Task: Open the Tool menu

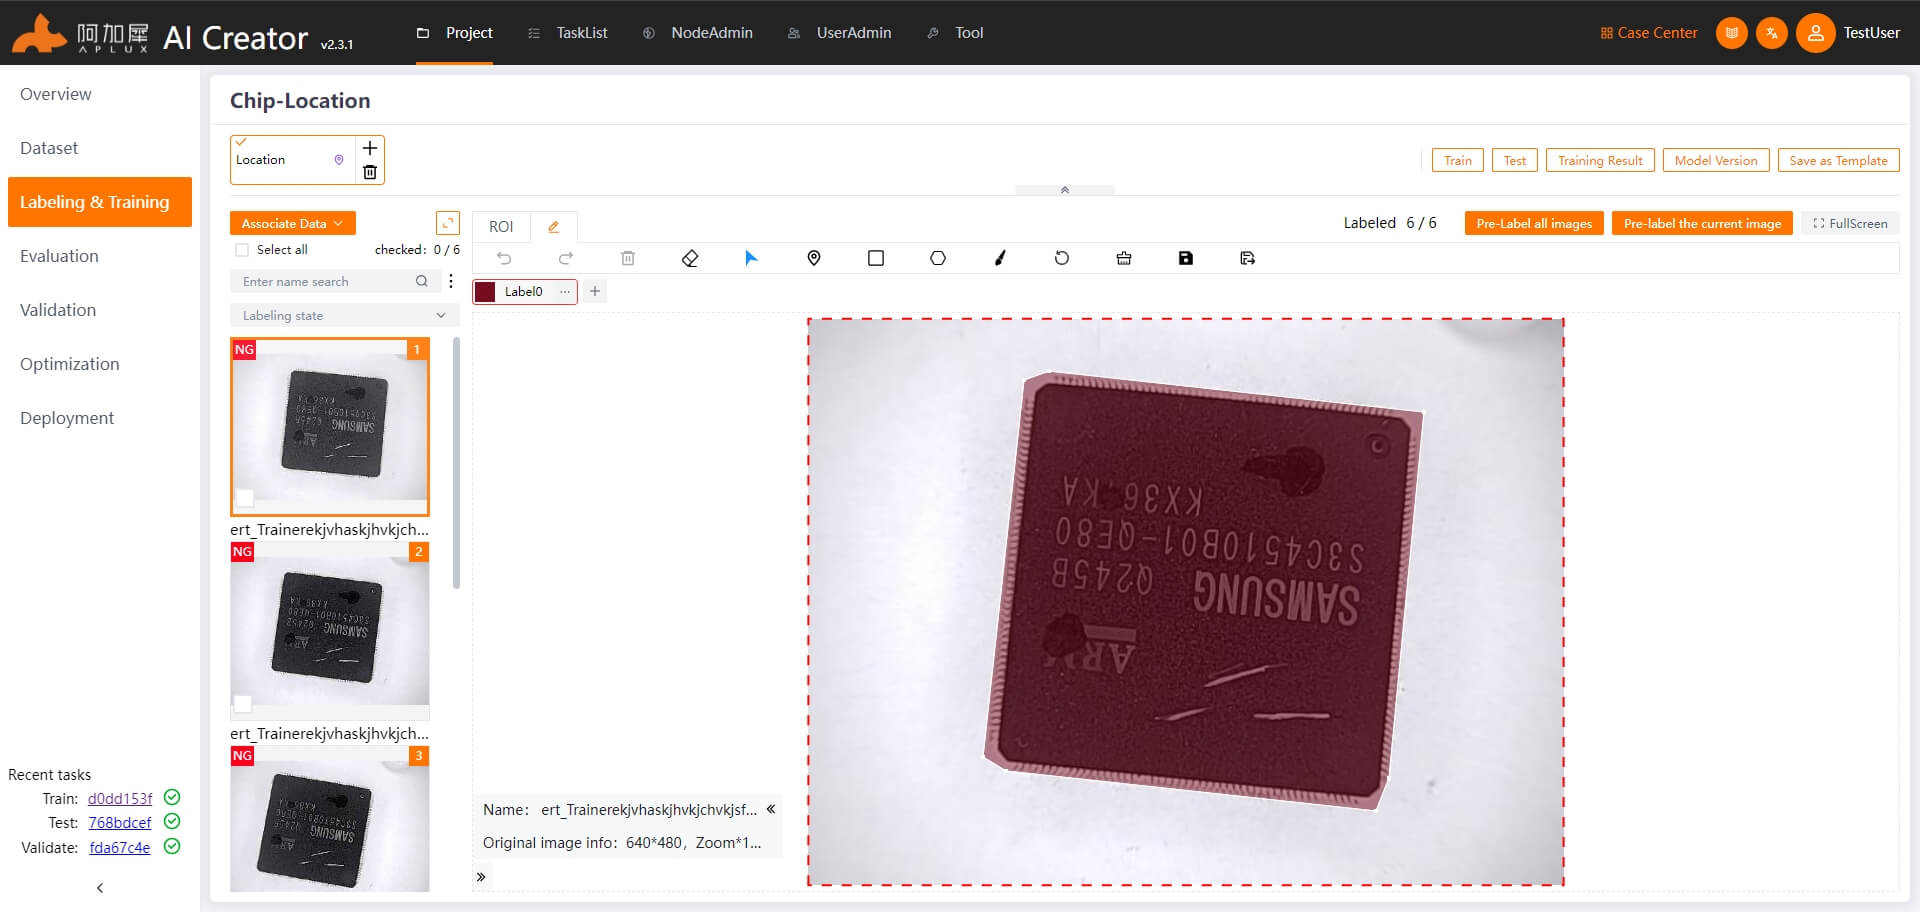Action: pyautogui.click(x=955, y=33)
